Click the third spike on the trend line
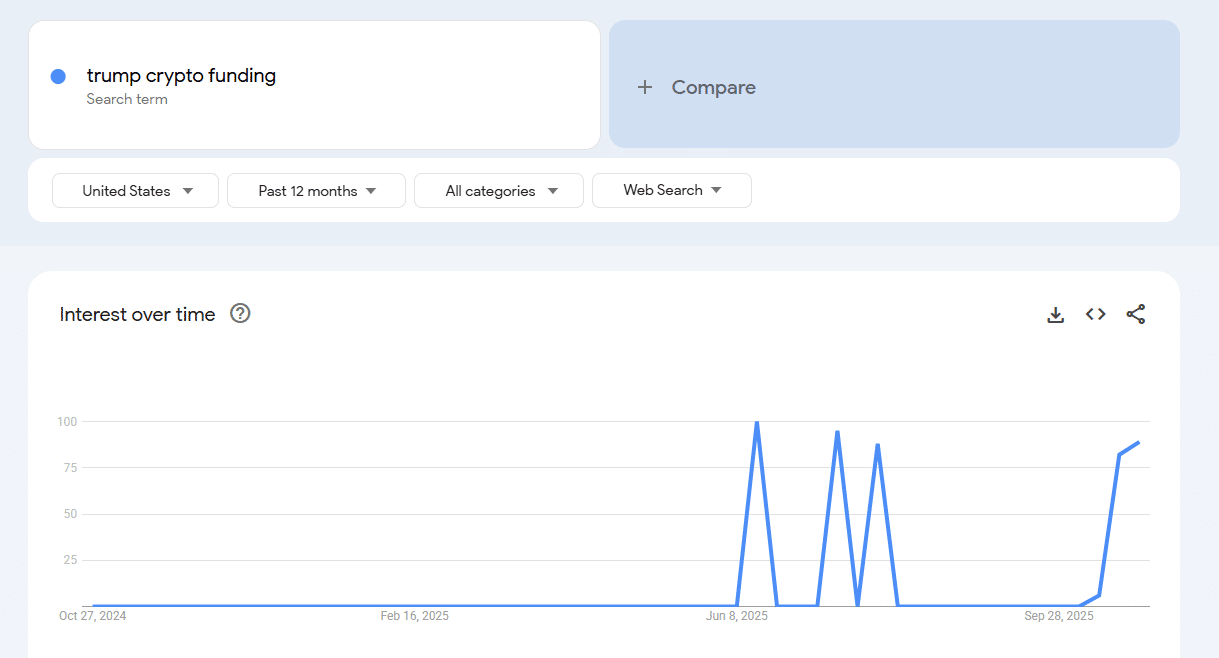The image size is (1219, 658). (877, 445)
